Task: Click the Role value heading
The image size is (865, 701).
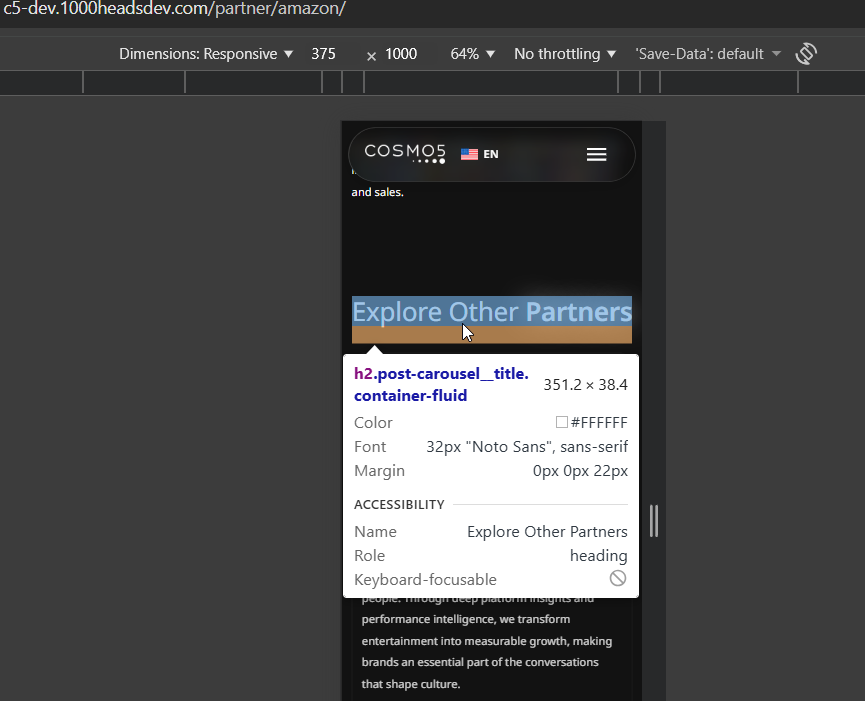Action: [x=599, y=555]
